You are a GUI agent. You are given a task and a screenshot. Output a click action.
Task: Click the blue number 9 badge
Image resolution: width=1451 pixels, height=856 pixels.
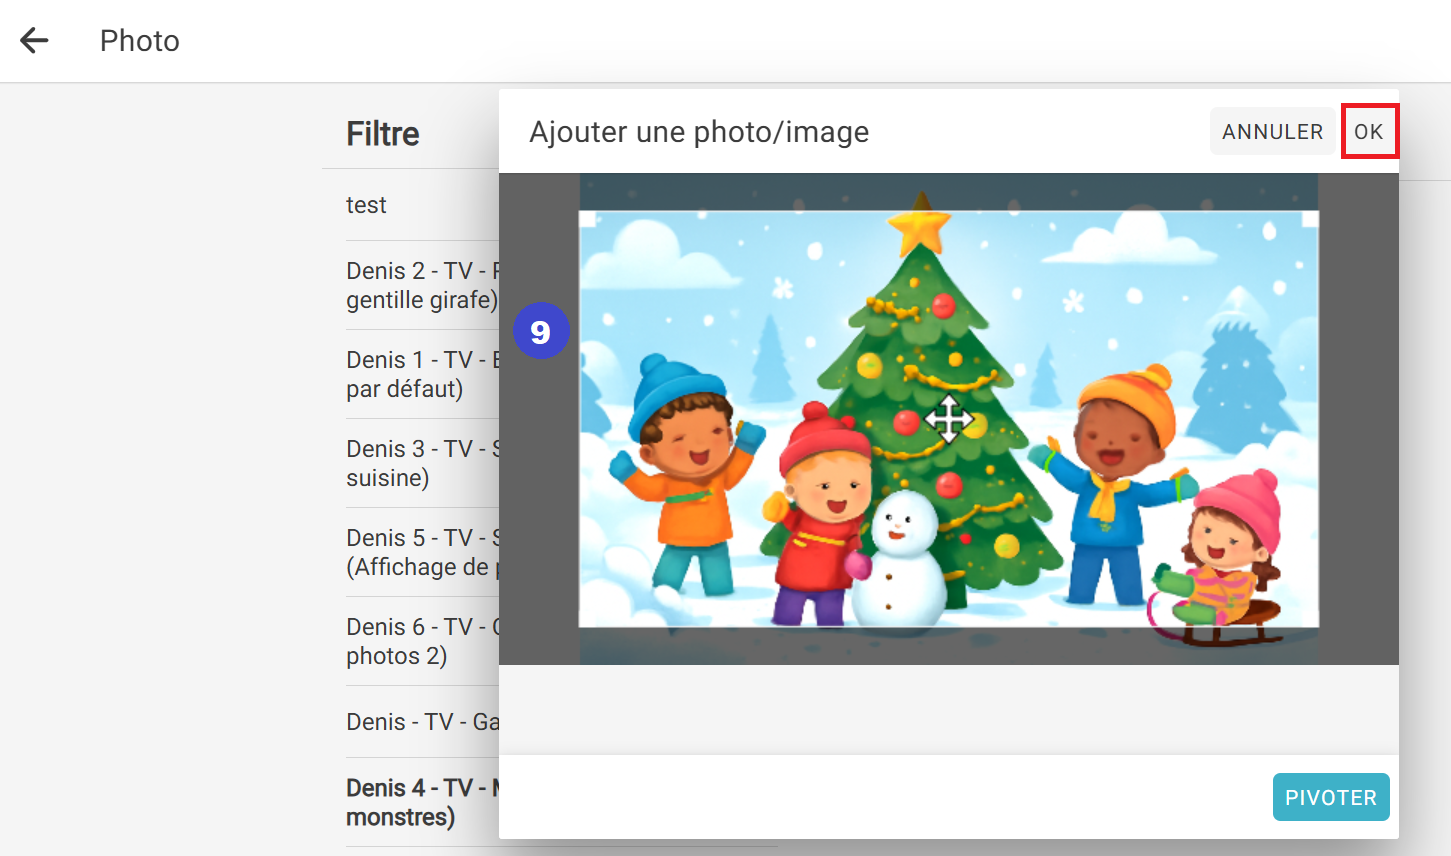(541, 331)
